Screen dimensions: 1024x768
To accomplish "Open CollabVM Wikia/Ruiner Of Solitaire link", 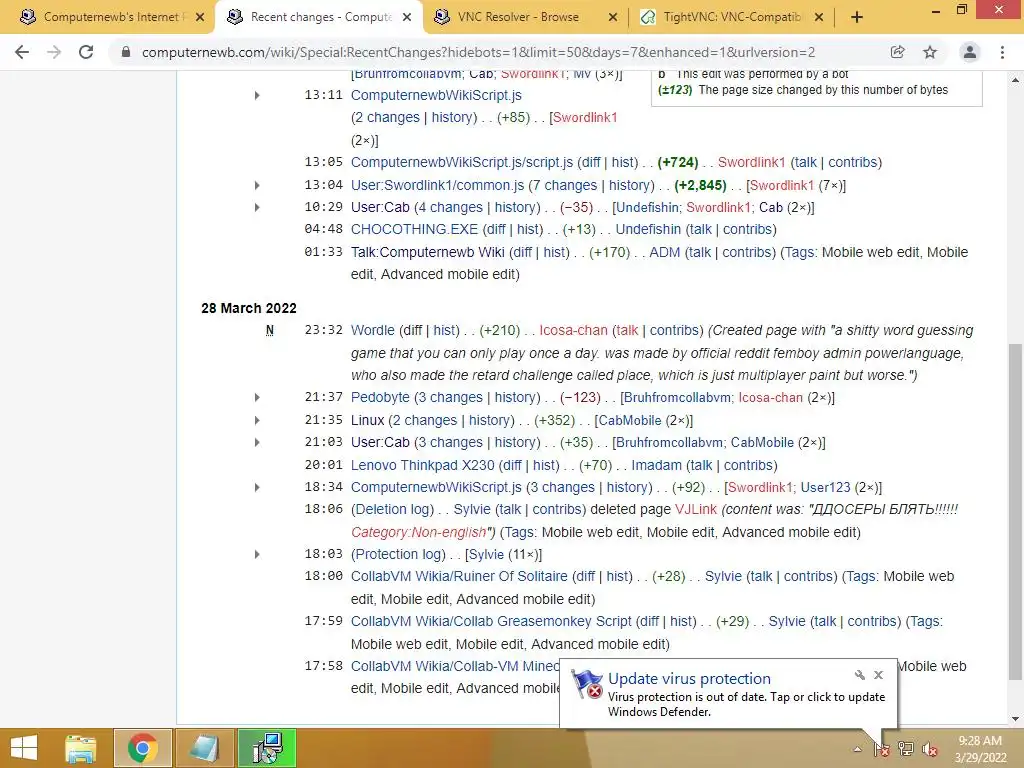I will pyautogui.click(x=459, y=577).
